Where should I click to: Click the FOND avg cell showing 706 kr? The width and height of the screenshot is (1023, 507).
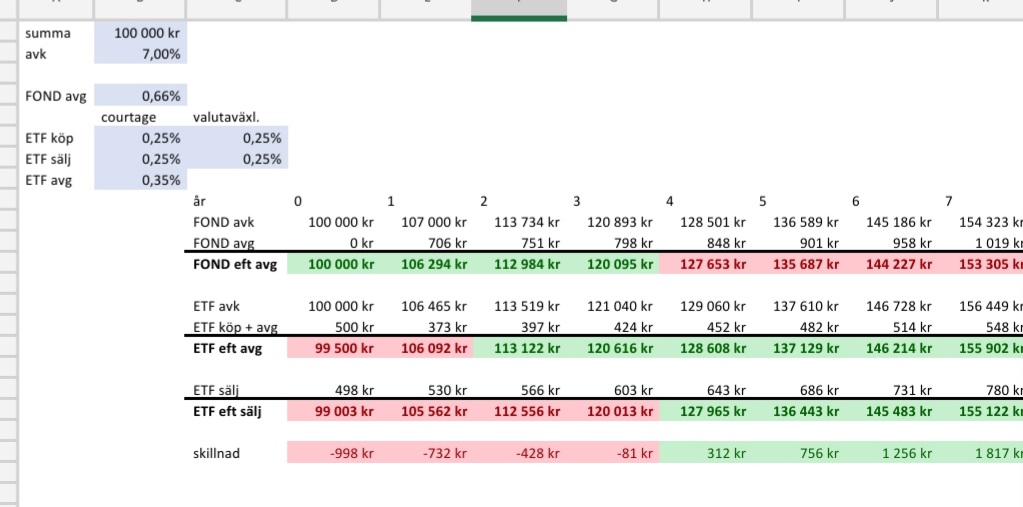tap(426, 243)
